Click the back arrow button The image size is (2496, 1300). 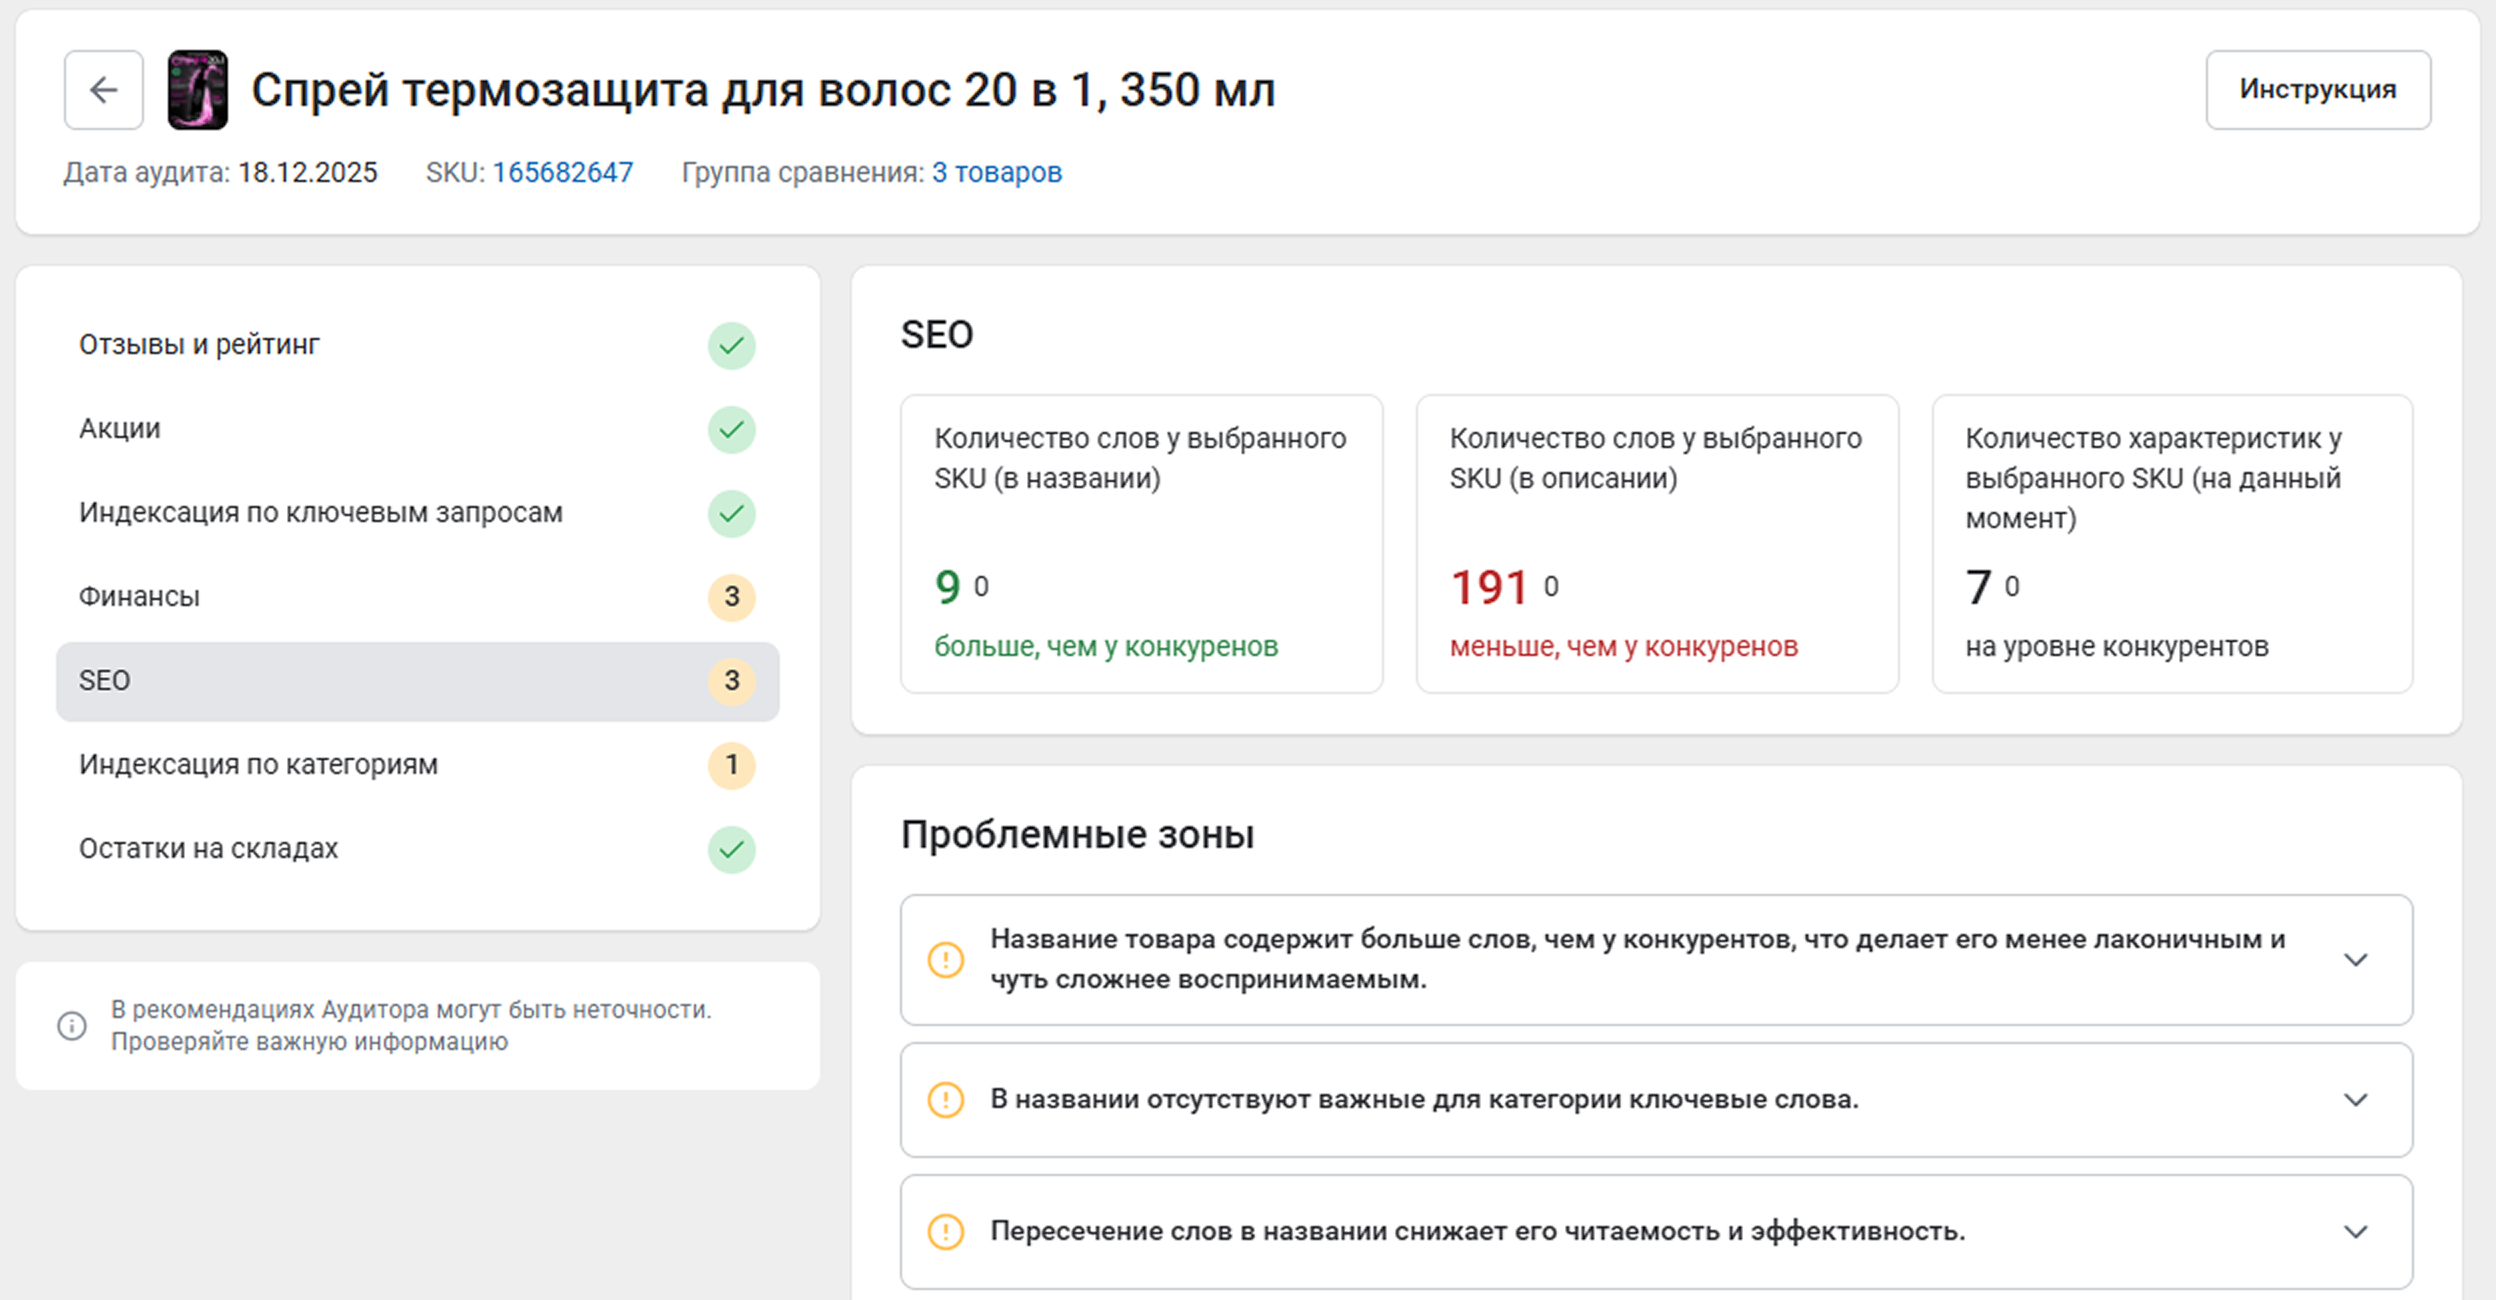coord(103,90)
